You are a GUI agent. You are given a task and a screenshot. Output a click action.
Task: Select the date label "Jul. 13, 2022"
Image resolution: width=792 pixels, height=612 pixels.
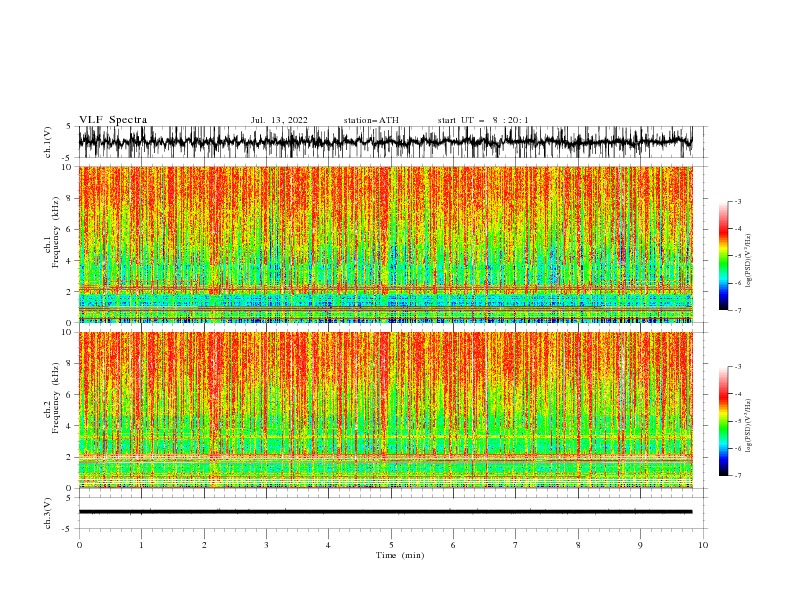click(x=279, y=120)
